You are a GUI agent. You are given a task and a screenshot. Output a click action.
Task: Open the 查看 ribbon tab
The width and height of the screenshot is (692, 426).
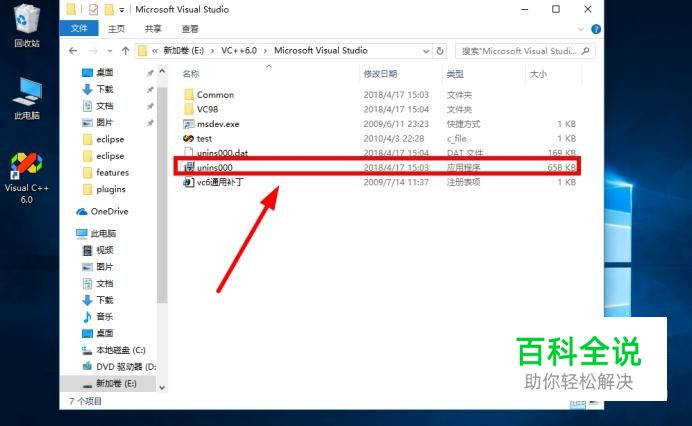190,29
